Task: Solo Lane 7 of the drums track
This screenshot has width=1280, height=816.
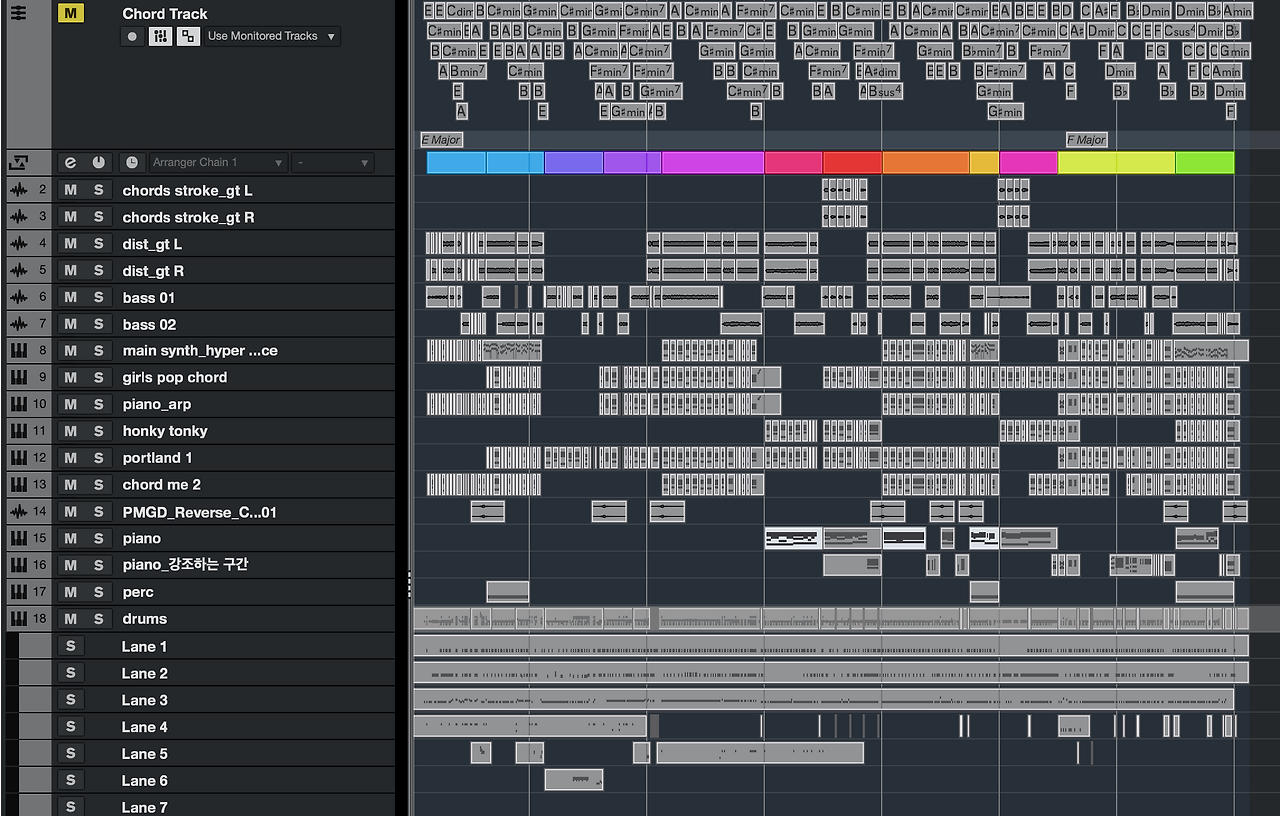Action: [x=70, y=807]
